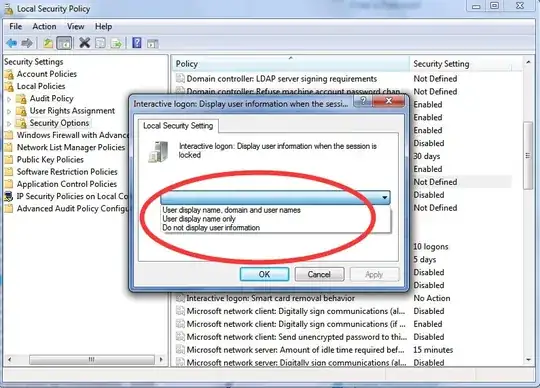The height and width of the screenshot is (388, 540).
Task: Click the Back arrow toolbar icon
Action: (12, 43)
